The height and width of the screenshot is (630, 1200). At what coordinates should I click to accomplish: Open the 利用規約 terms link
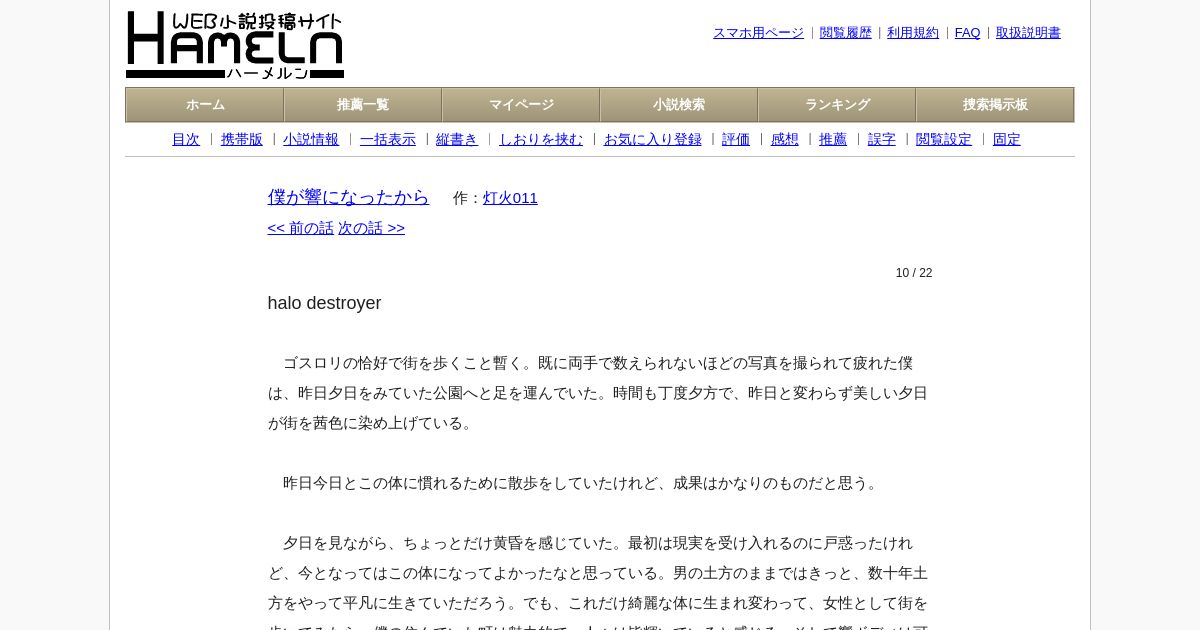coord(913,33)
